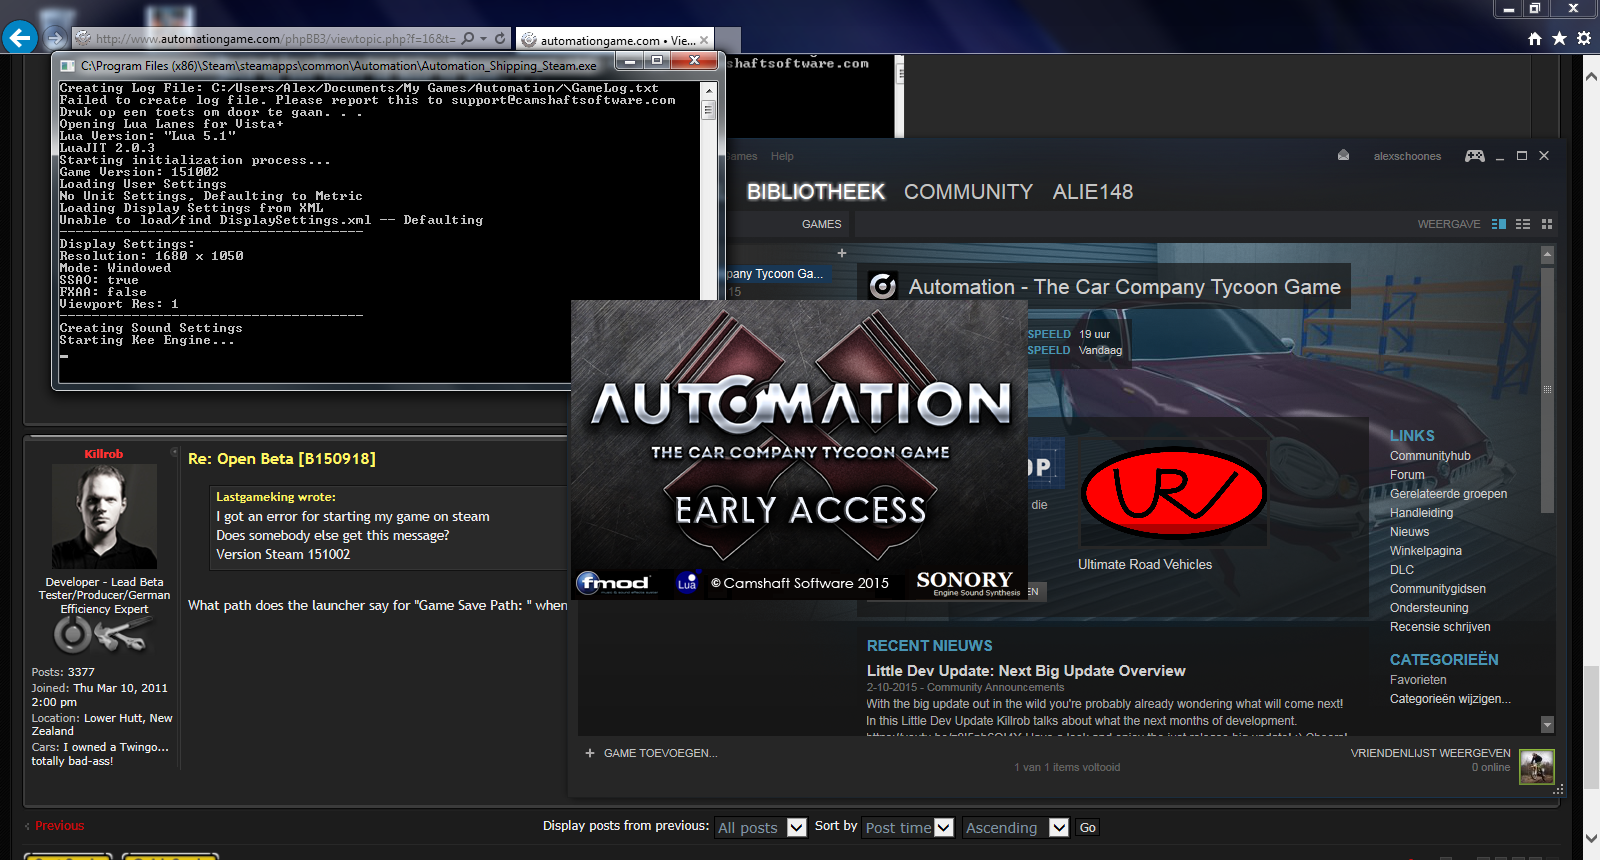1600x860 pixels.
Task: Open VRIENDENLIJST WEERGEVEN friends list
Action: (x=1430, y=753)
